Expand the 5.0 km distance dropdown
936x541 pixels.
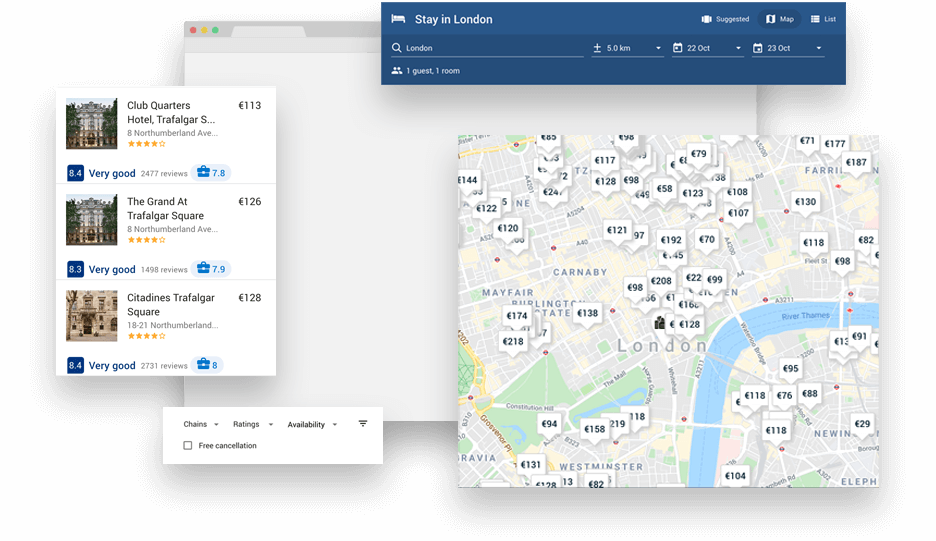(x=628, y=48)
